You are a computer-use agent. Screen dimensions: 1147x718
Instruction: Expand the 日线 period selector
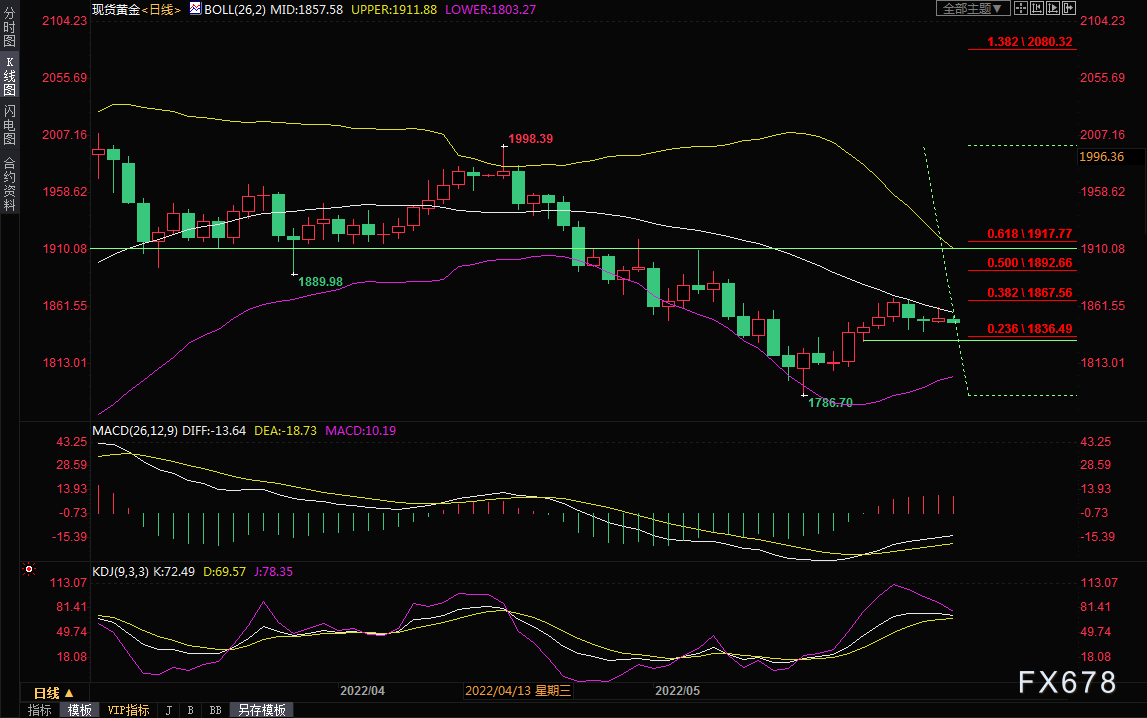tap(54, 692)
